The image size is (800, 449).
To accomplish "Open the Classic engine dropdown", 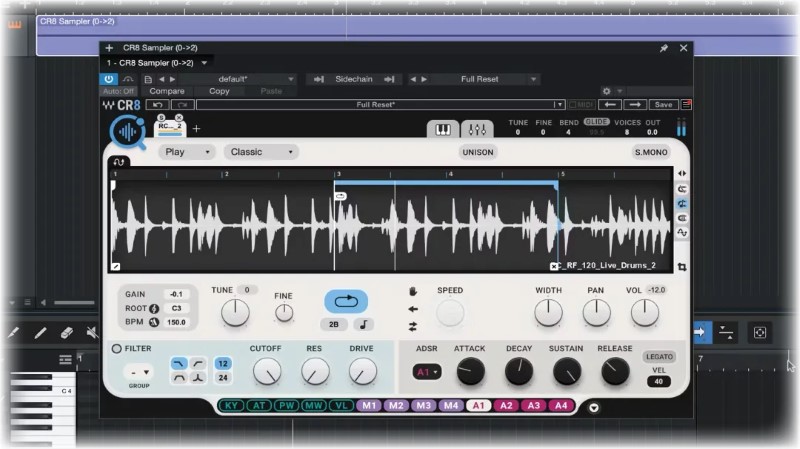I will 261,152.
